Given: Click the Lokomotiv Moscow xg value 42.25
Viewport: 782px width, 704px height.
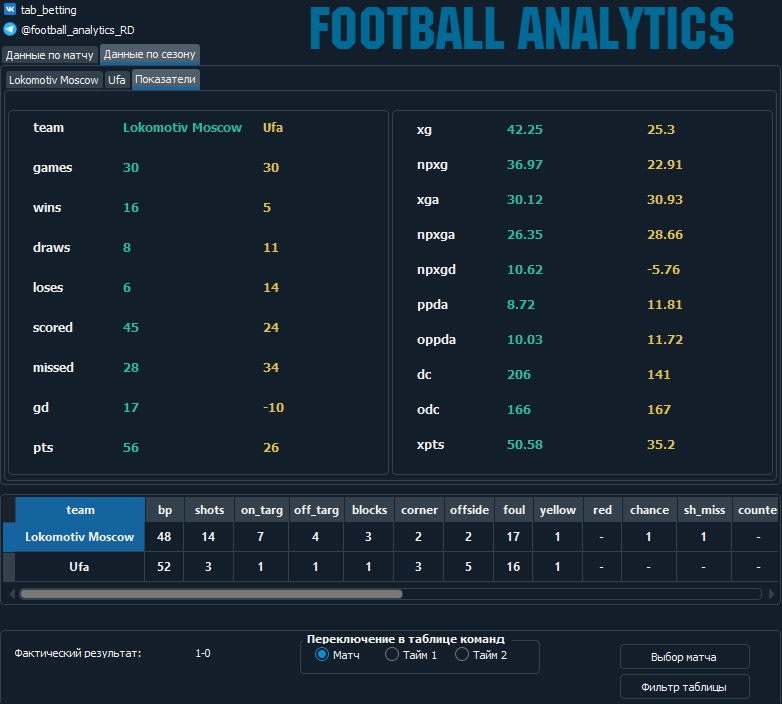Looking at the screenshot, I should coord(525,130).
